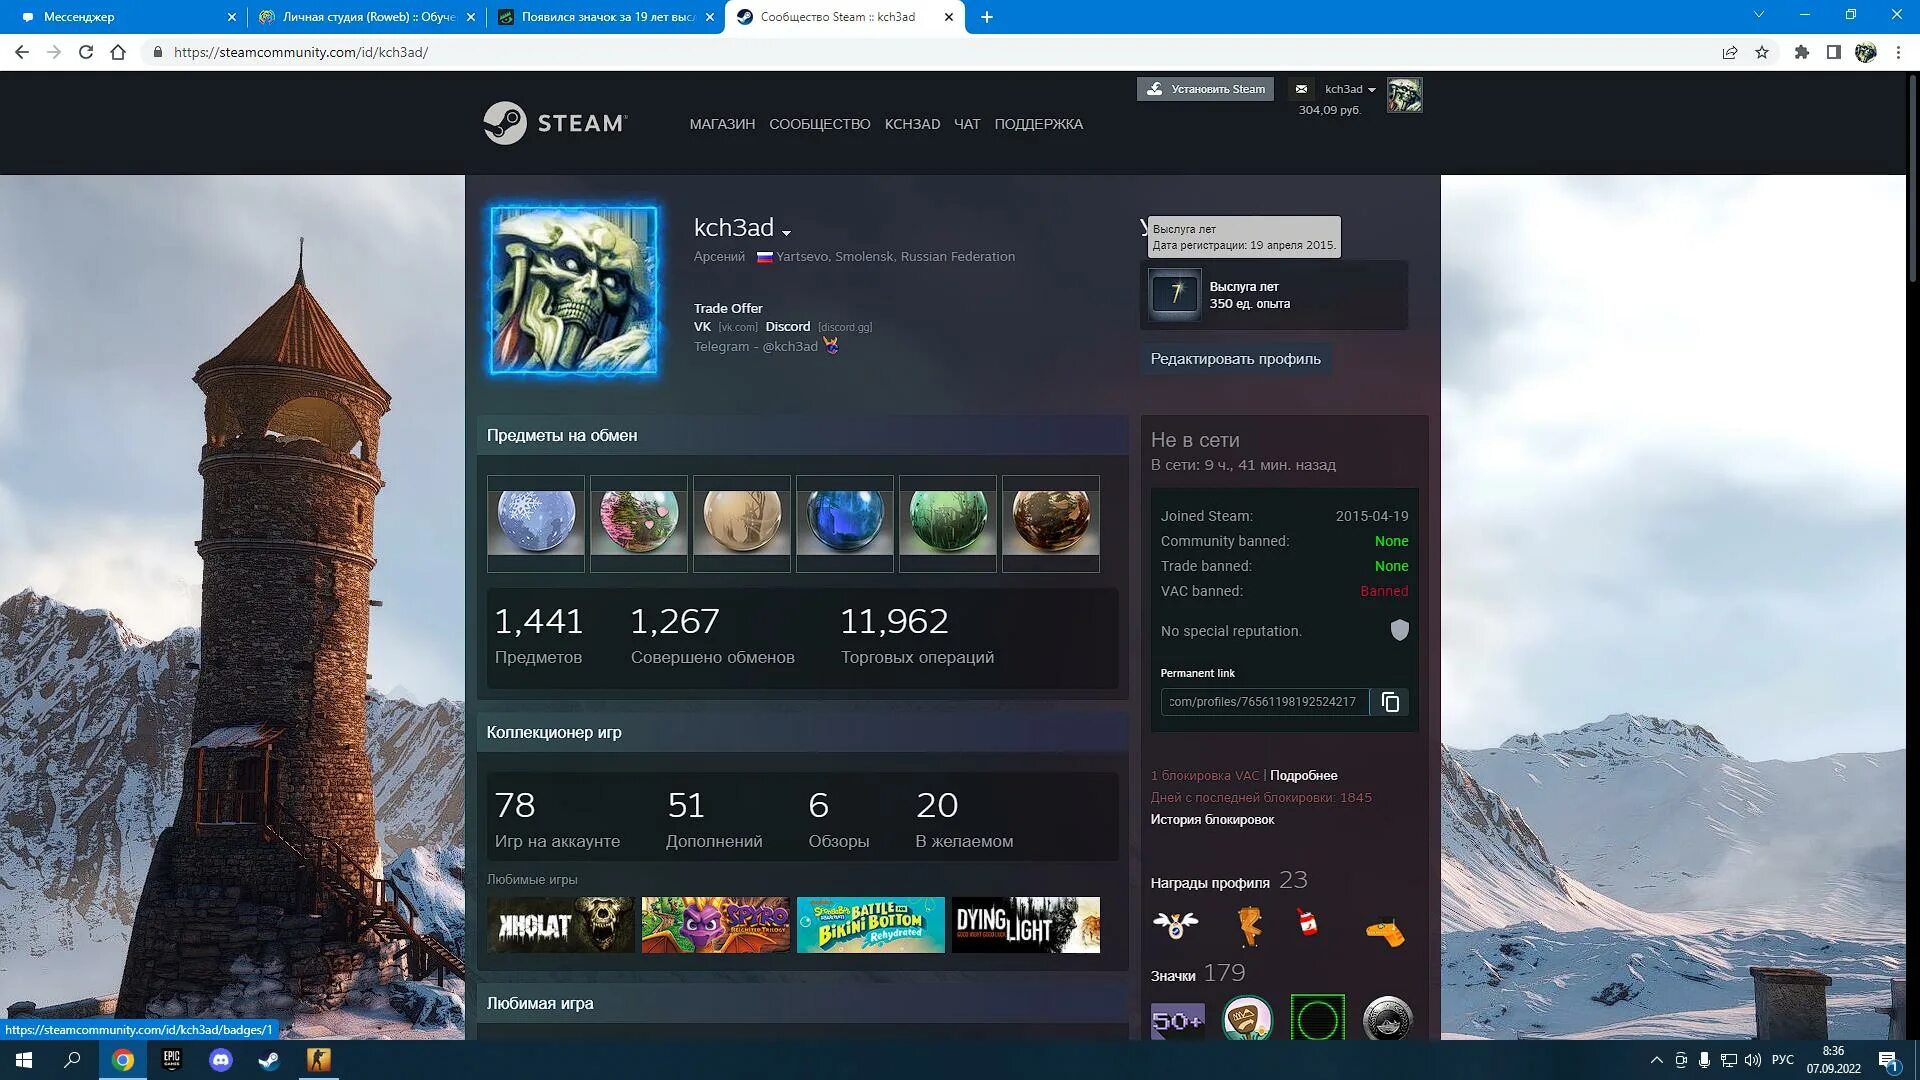The height and width of the screenshot is (1080, 1920).
Task: Go back to previous page
Action: (x=22, y=52)
